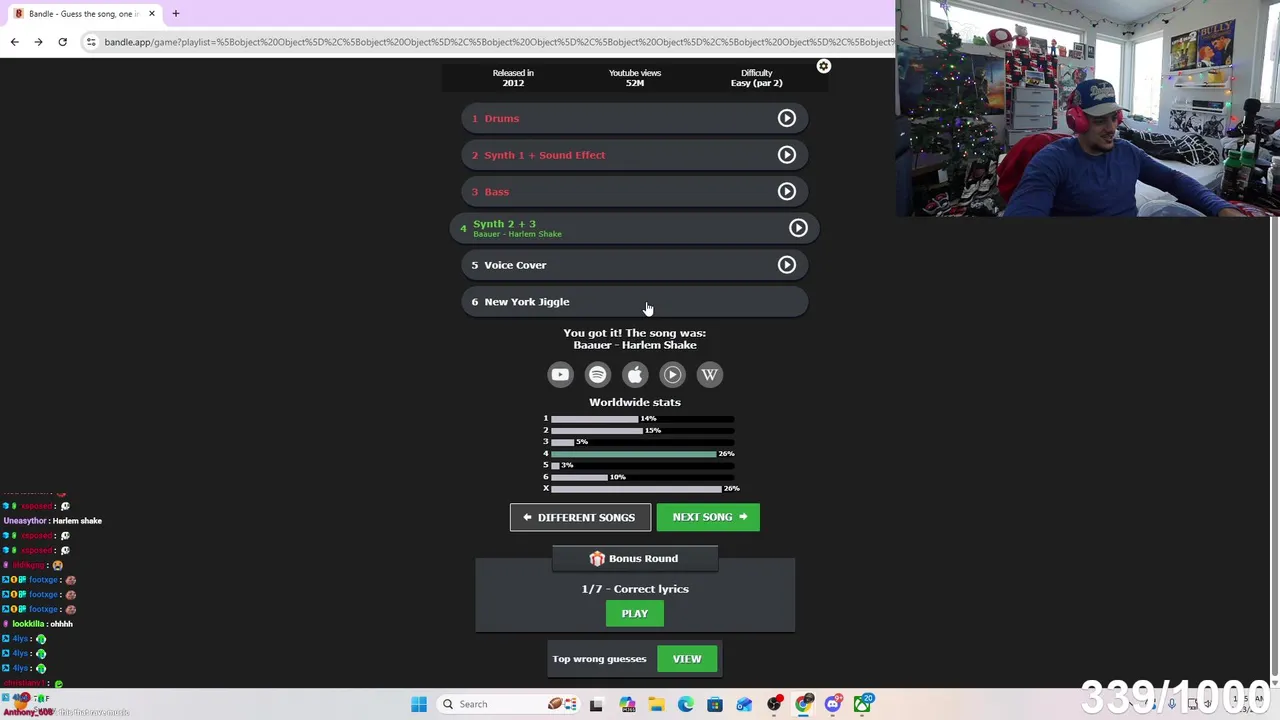Viewport: 1280px width, 720px height.
Task: Switch to OBS Studio in taskbar
Action: [774, 704]
